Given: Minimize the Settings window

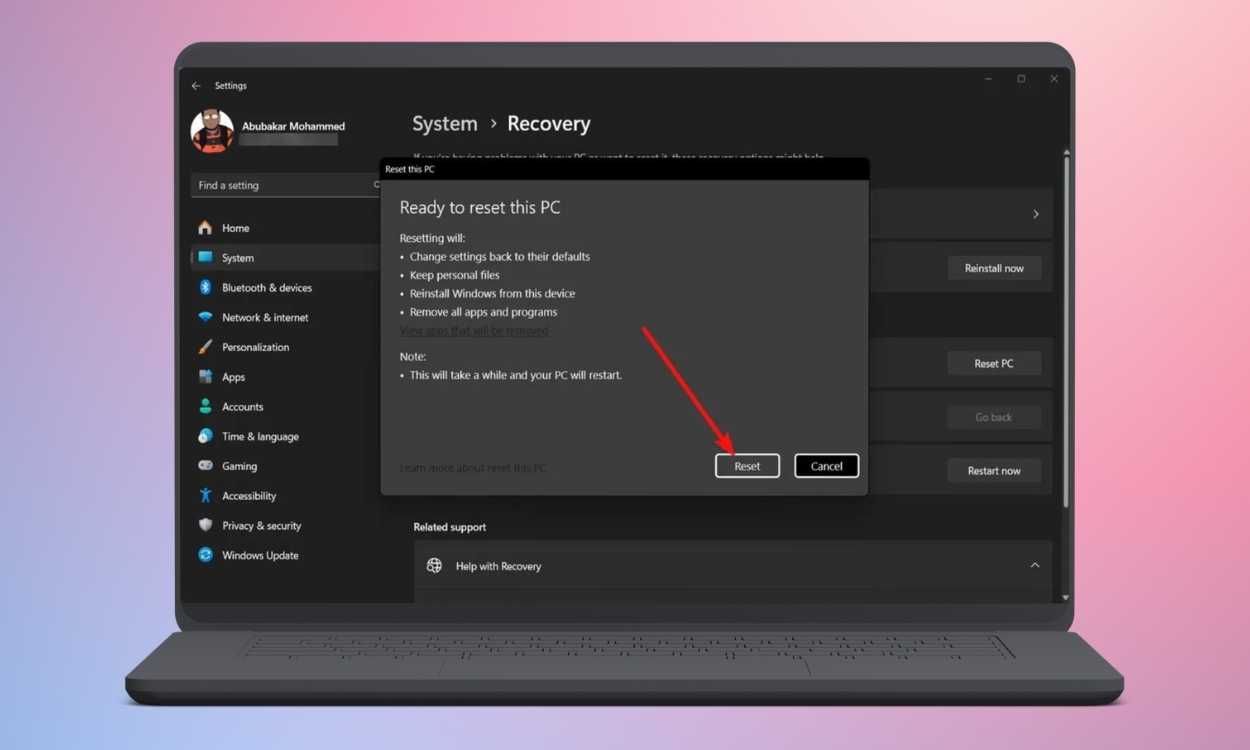Looking at the screenshot, I should tap(988, 79).
